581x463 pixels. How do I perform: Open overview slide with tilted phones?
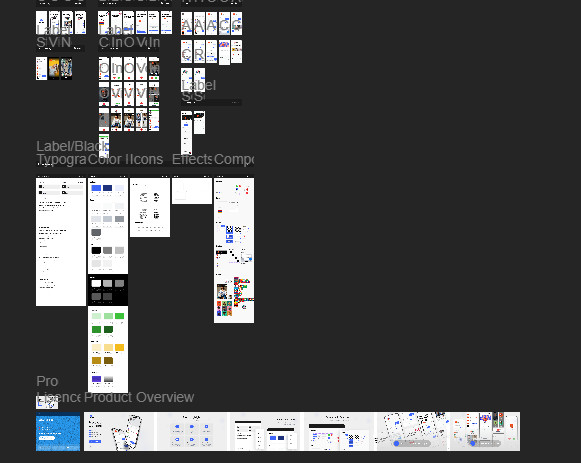[119, 432]
